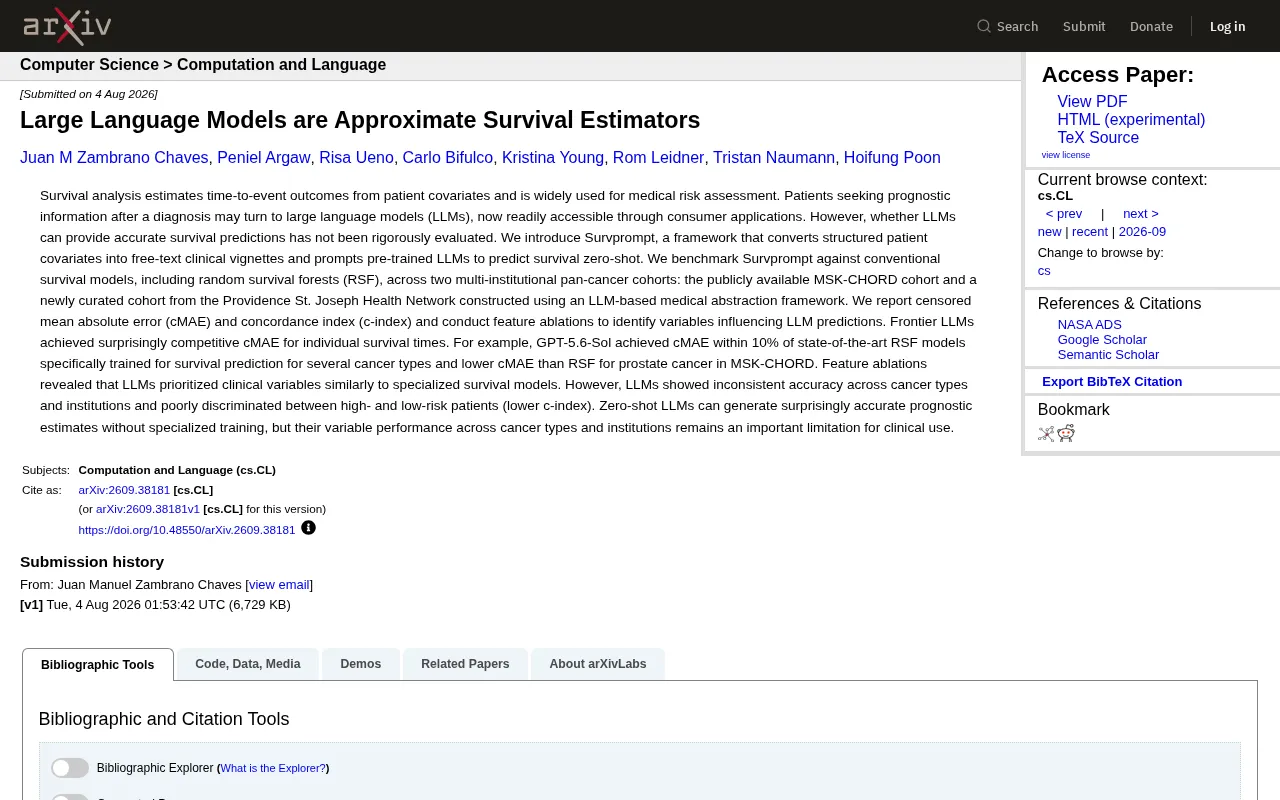Switch to the About arXivLabs tab
This screenshot has width=1280, height=800.
598,664
